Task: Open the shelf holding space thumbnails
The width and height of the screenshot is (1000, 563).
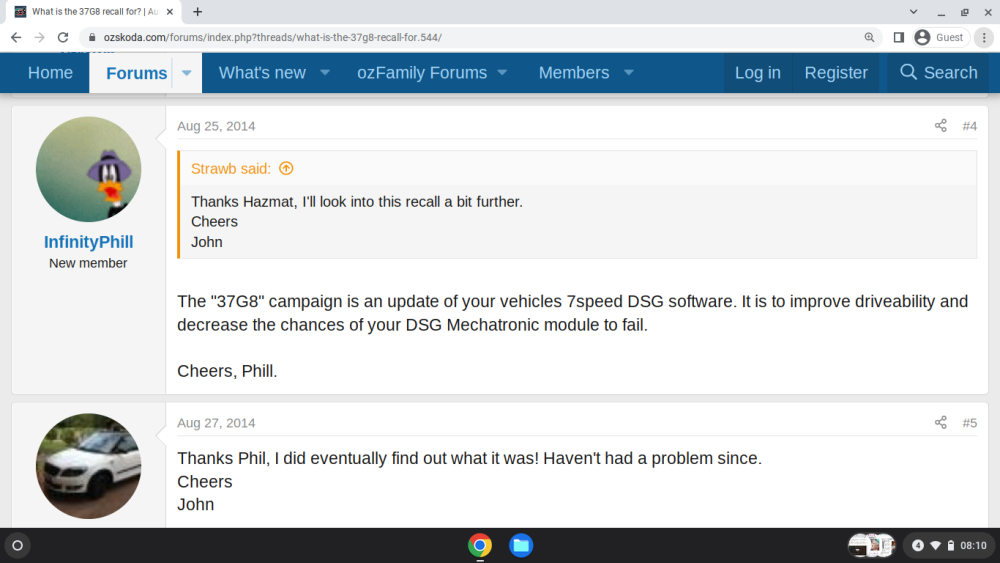Action: pyautogui.click(x=871, y=545)
